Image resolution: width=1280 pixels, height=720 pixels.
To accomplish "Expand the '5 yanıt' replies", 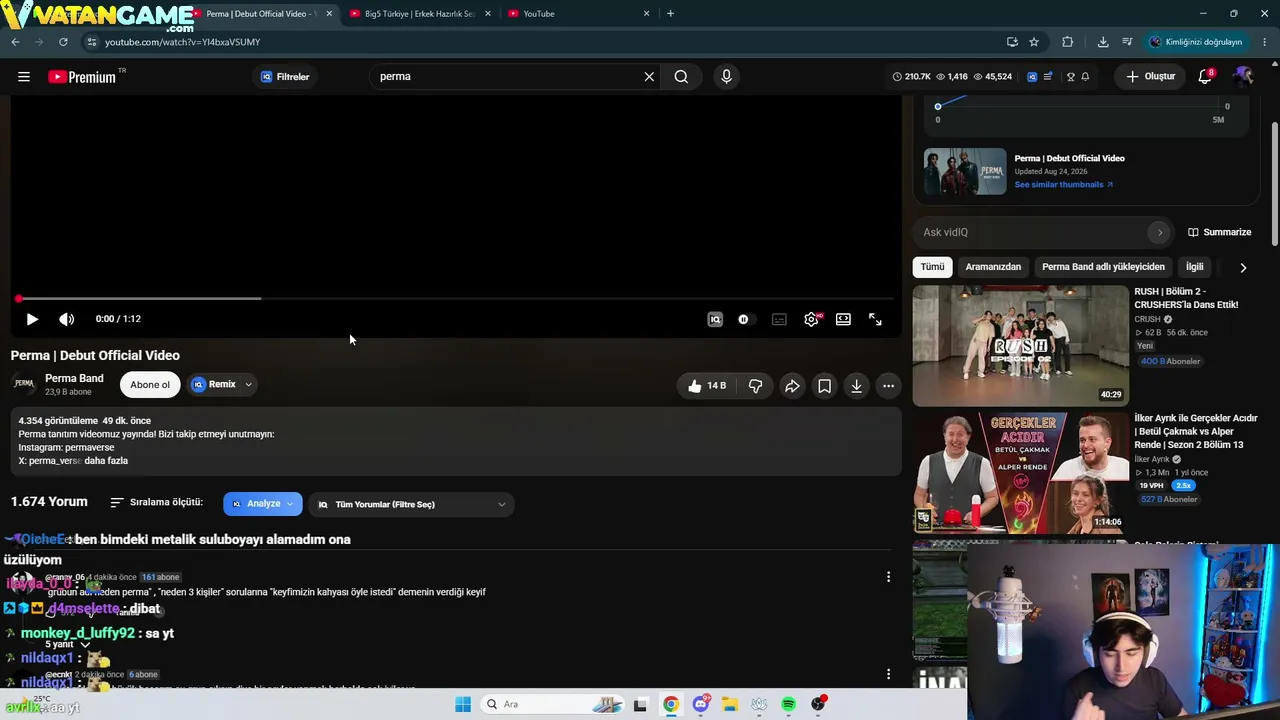I will (68, 645).
